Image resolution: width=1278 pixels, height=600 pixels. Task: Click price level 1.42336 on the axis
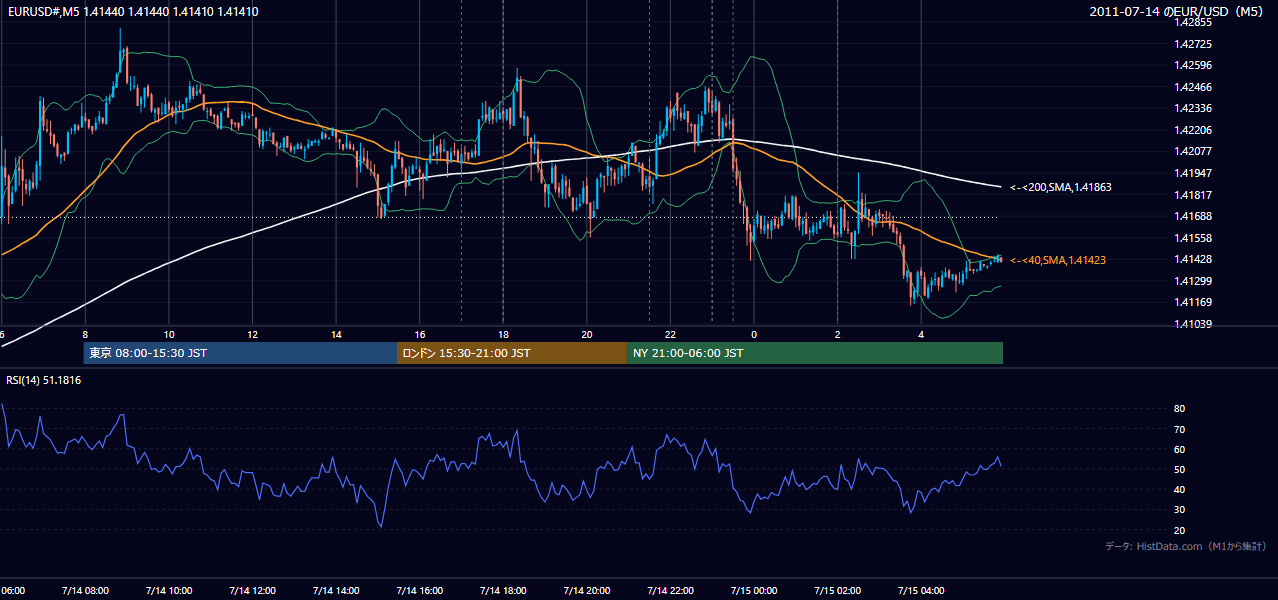click(x=1192, y=108)
